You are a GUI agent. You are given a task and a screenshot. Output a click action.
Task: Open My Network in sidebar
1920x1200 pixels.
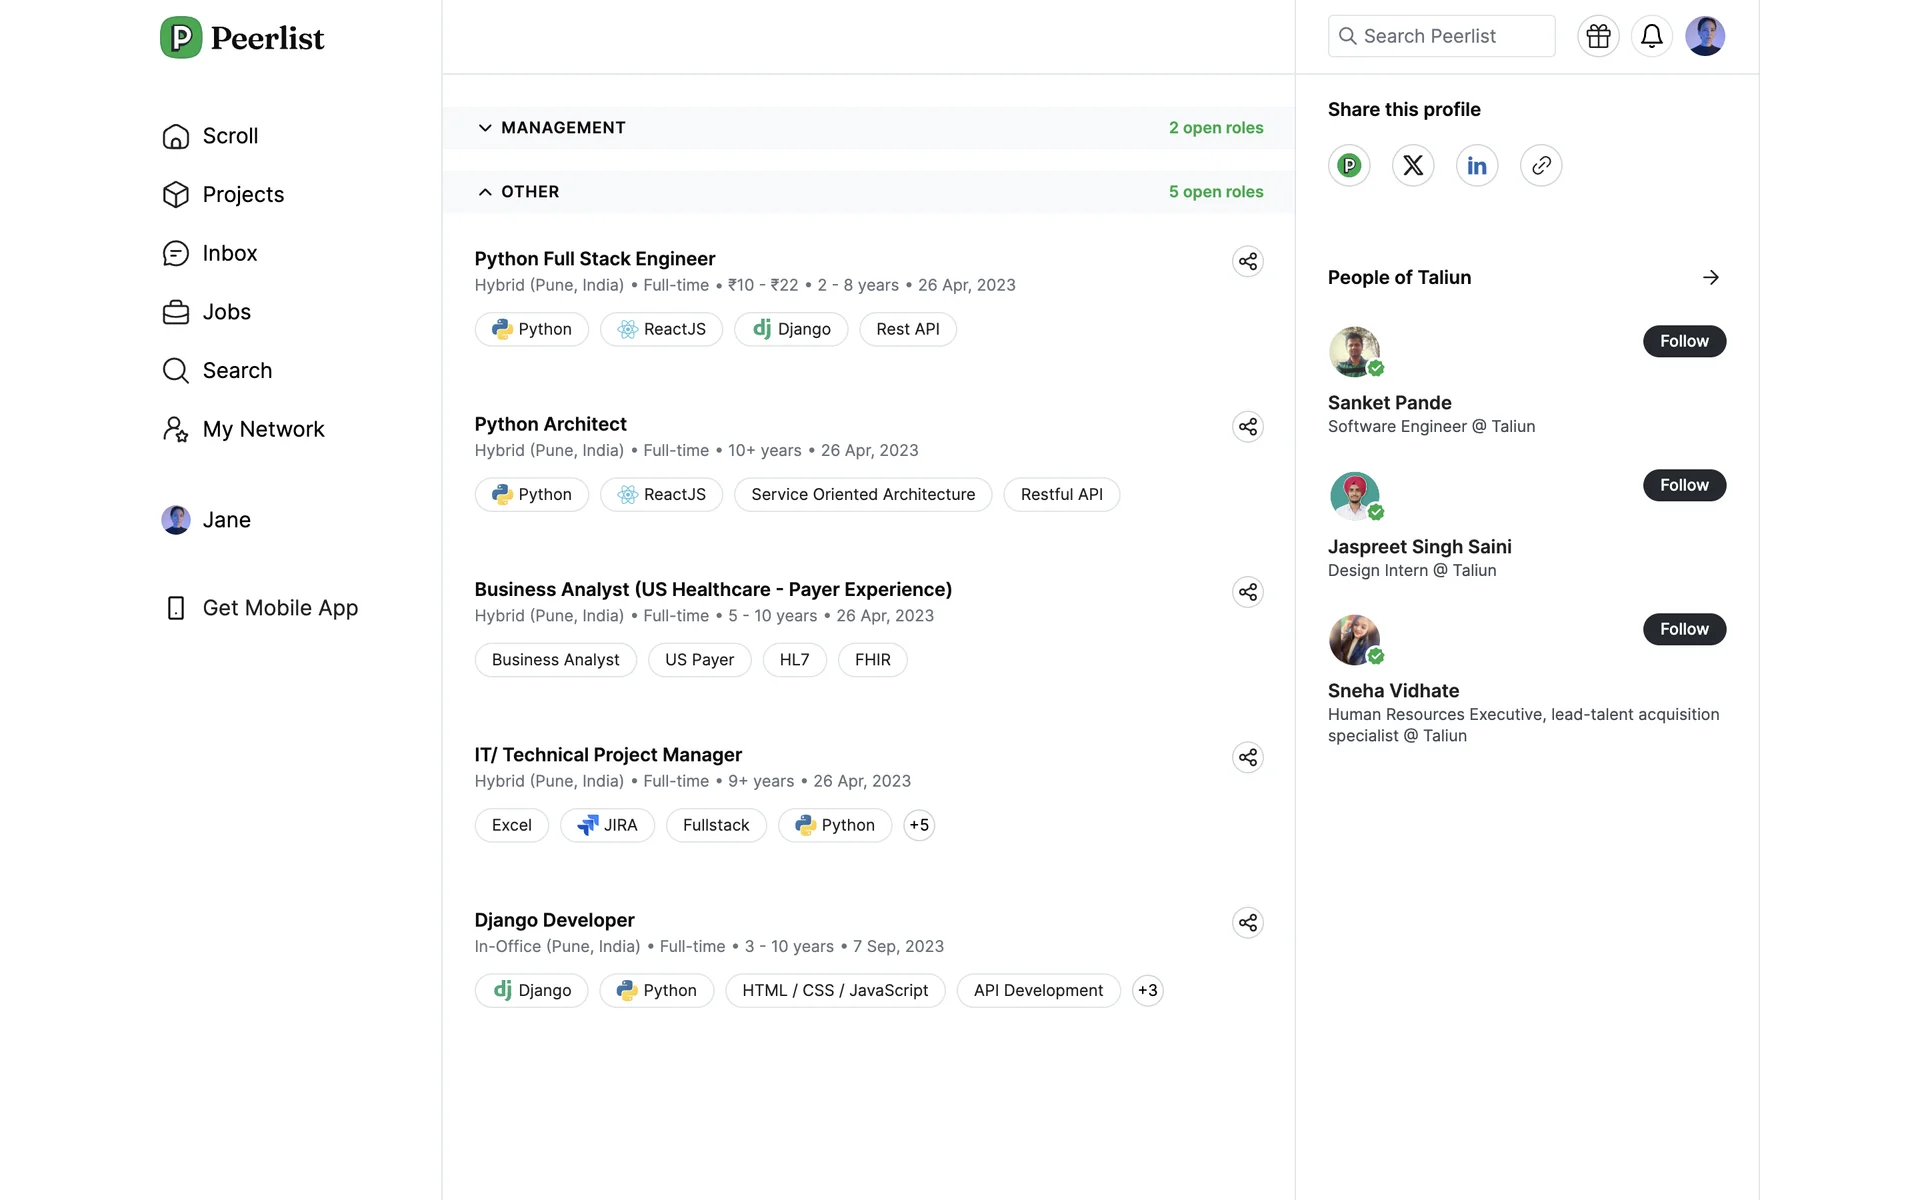tap(263, 429)
